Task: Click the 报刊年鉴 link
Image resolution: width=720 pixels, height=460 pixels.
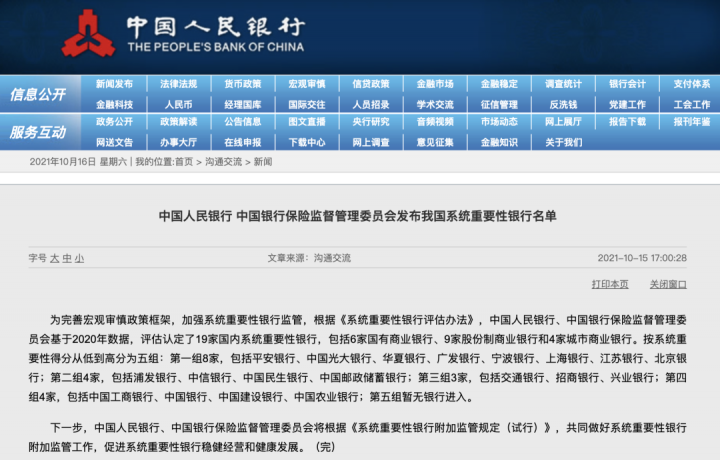Action: tap(692, 122)
